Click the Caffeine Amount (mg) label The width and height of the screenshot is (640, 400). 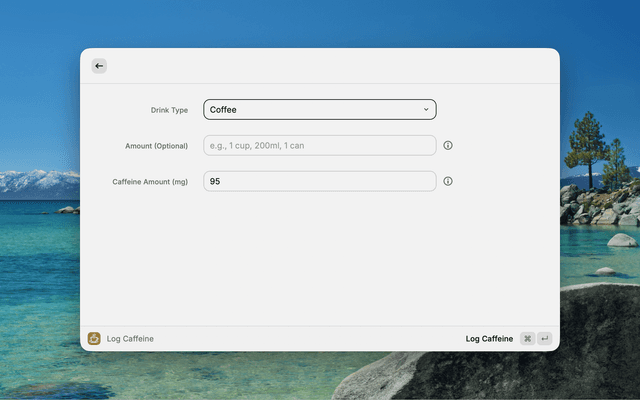tap(150, 182)
